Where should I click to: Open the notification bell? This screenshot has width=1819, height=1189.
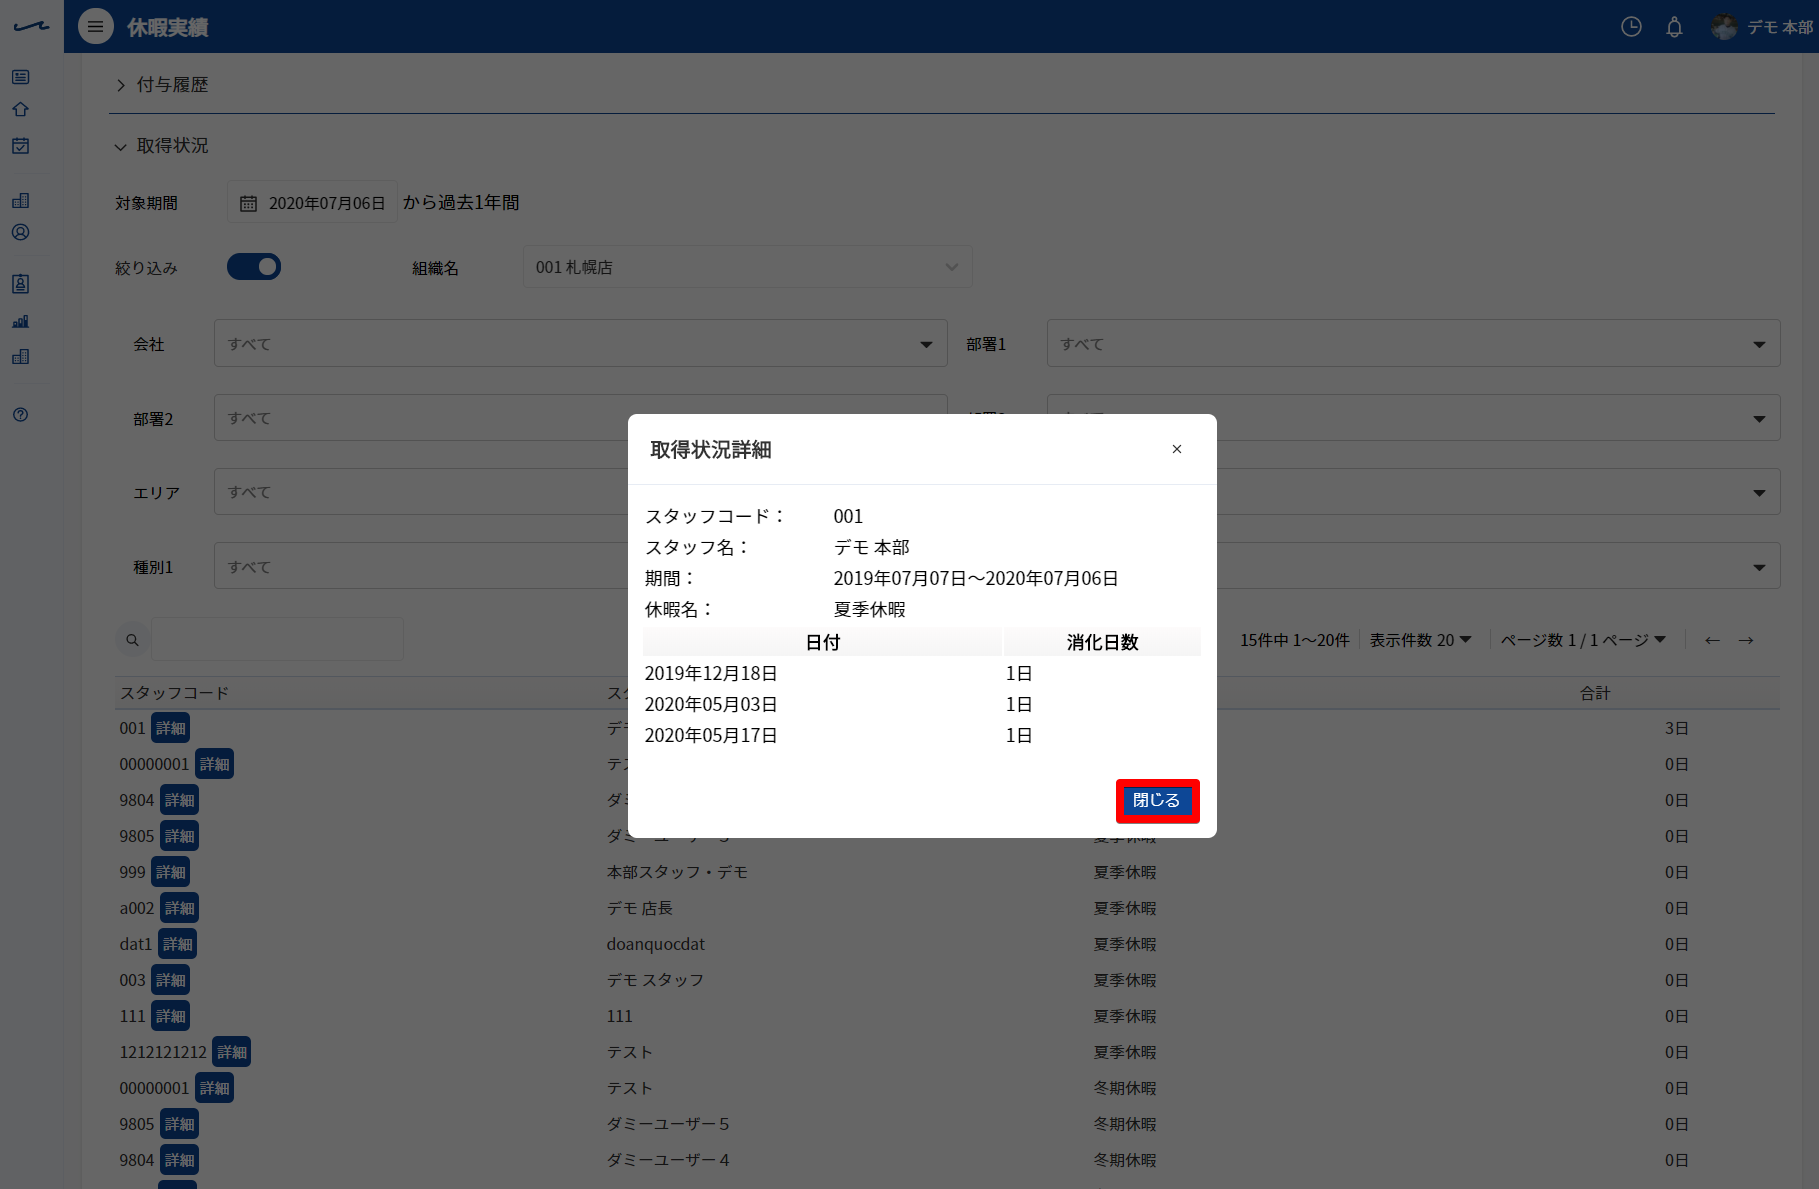click(x=1674, y=27)
